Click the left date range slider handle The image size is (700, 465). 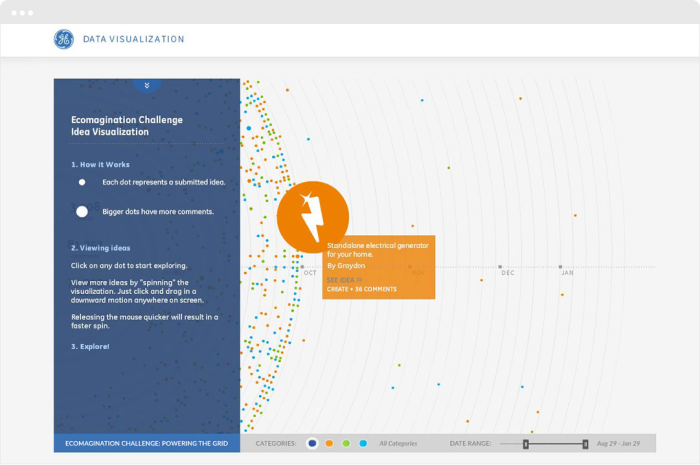526,444
